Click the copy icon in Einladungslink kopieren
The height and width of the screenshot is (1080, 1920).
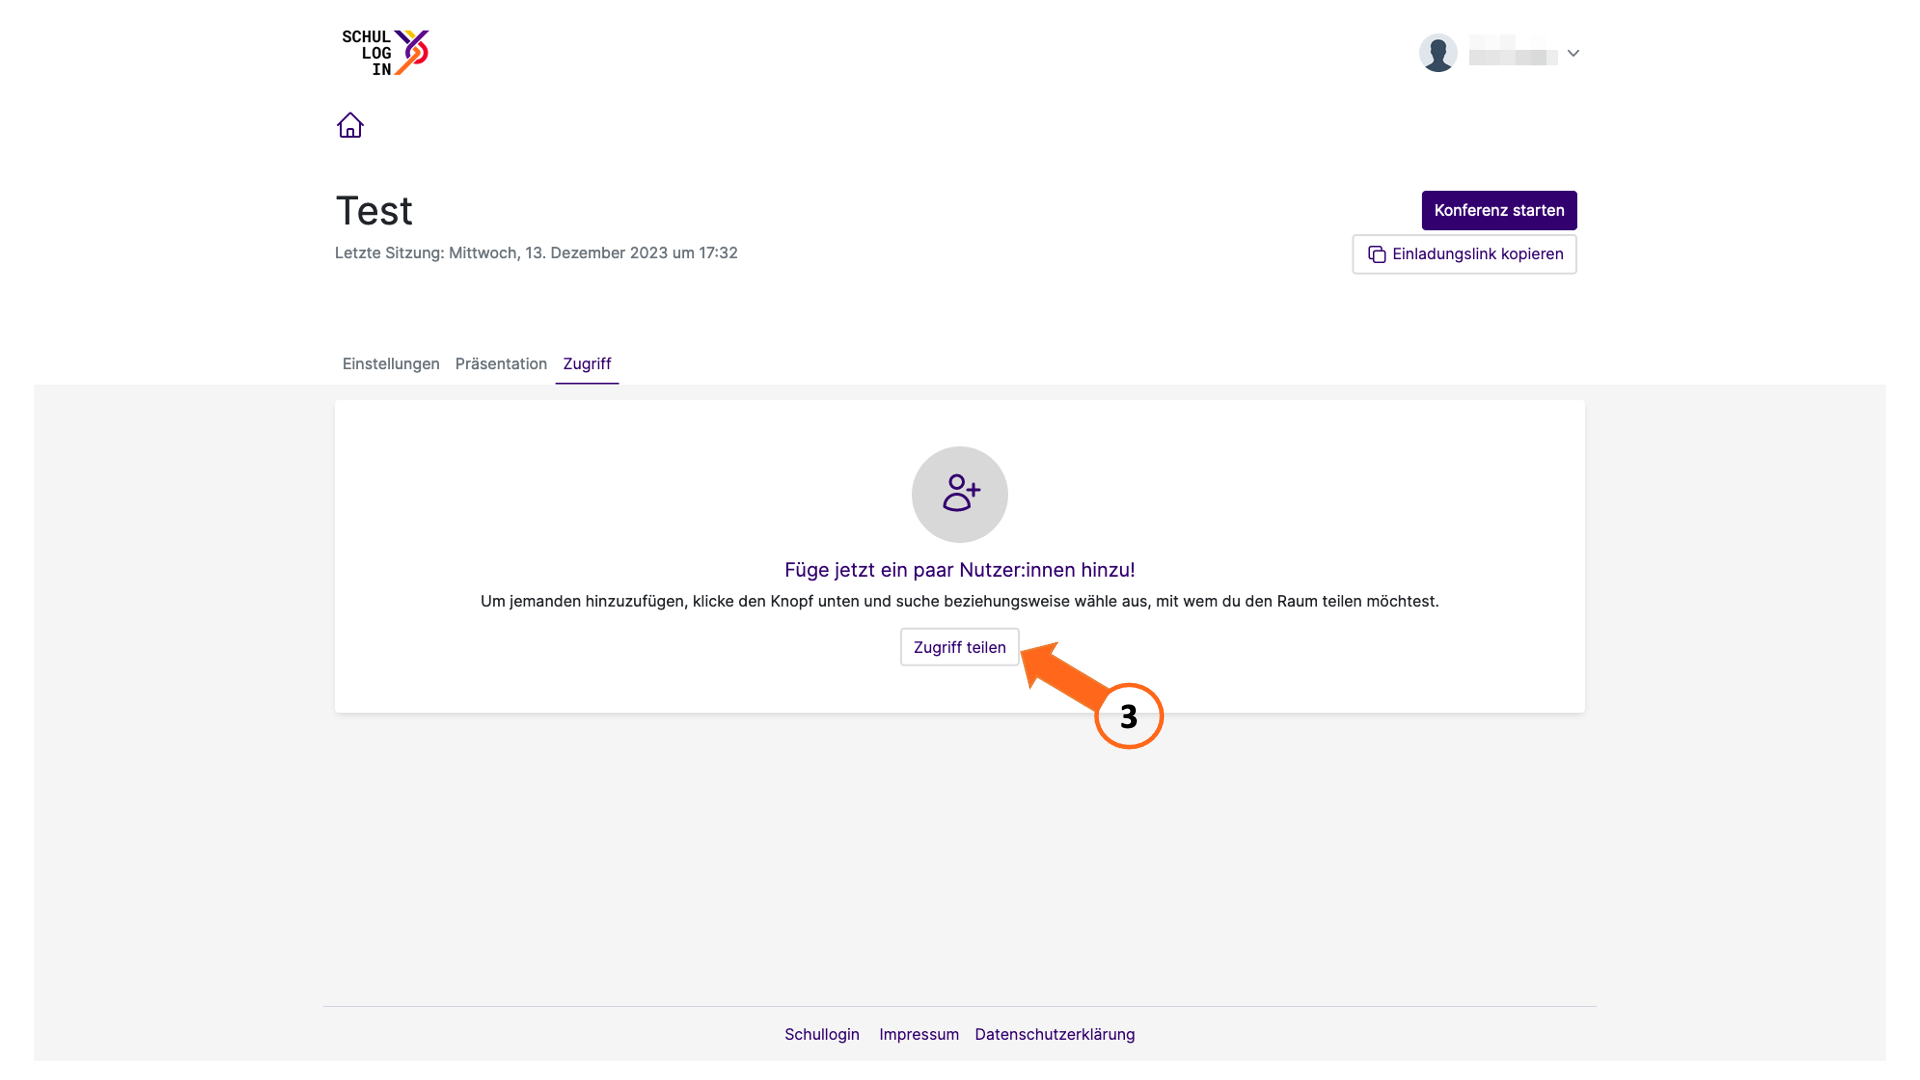pos(1376,254)
